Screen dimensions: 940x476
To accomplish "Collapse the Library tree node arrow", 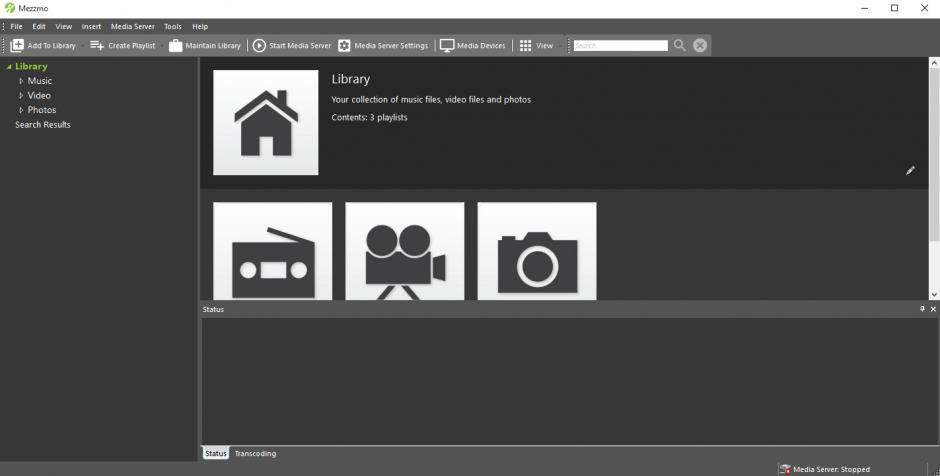I will [x=9, y=67].
